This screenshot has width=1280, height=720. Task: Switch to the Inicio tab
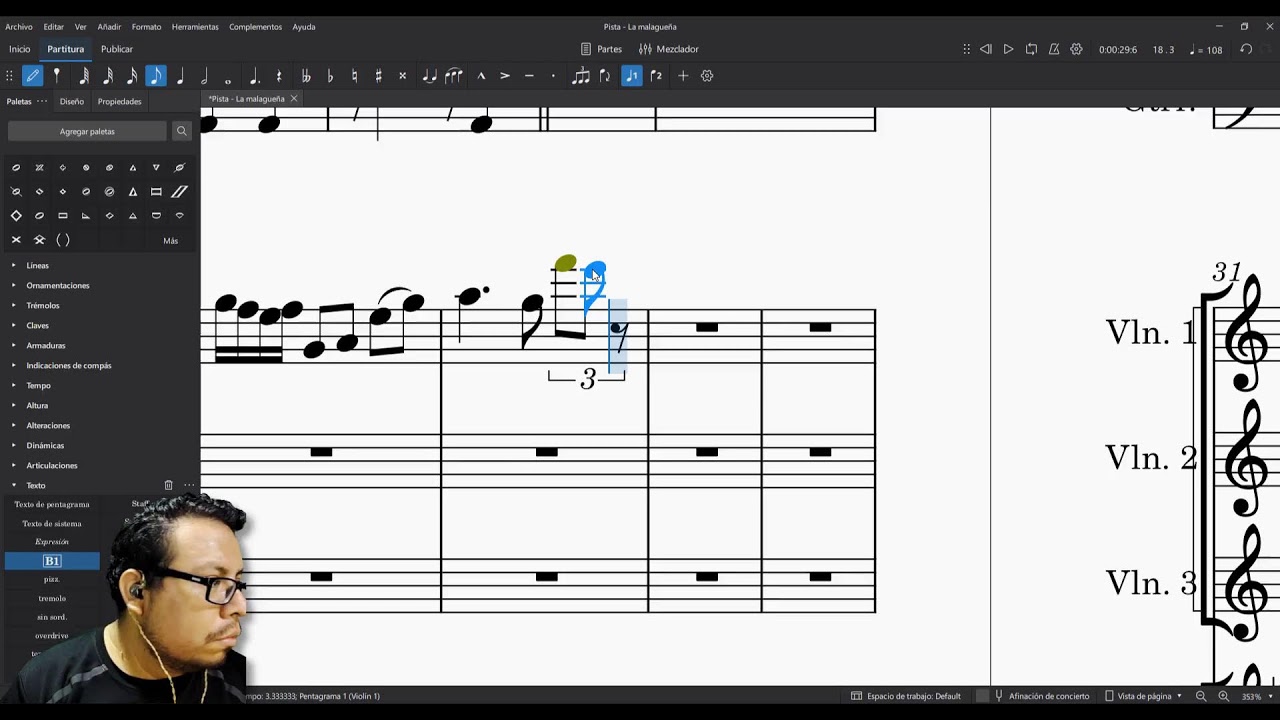point(20,49)
